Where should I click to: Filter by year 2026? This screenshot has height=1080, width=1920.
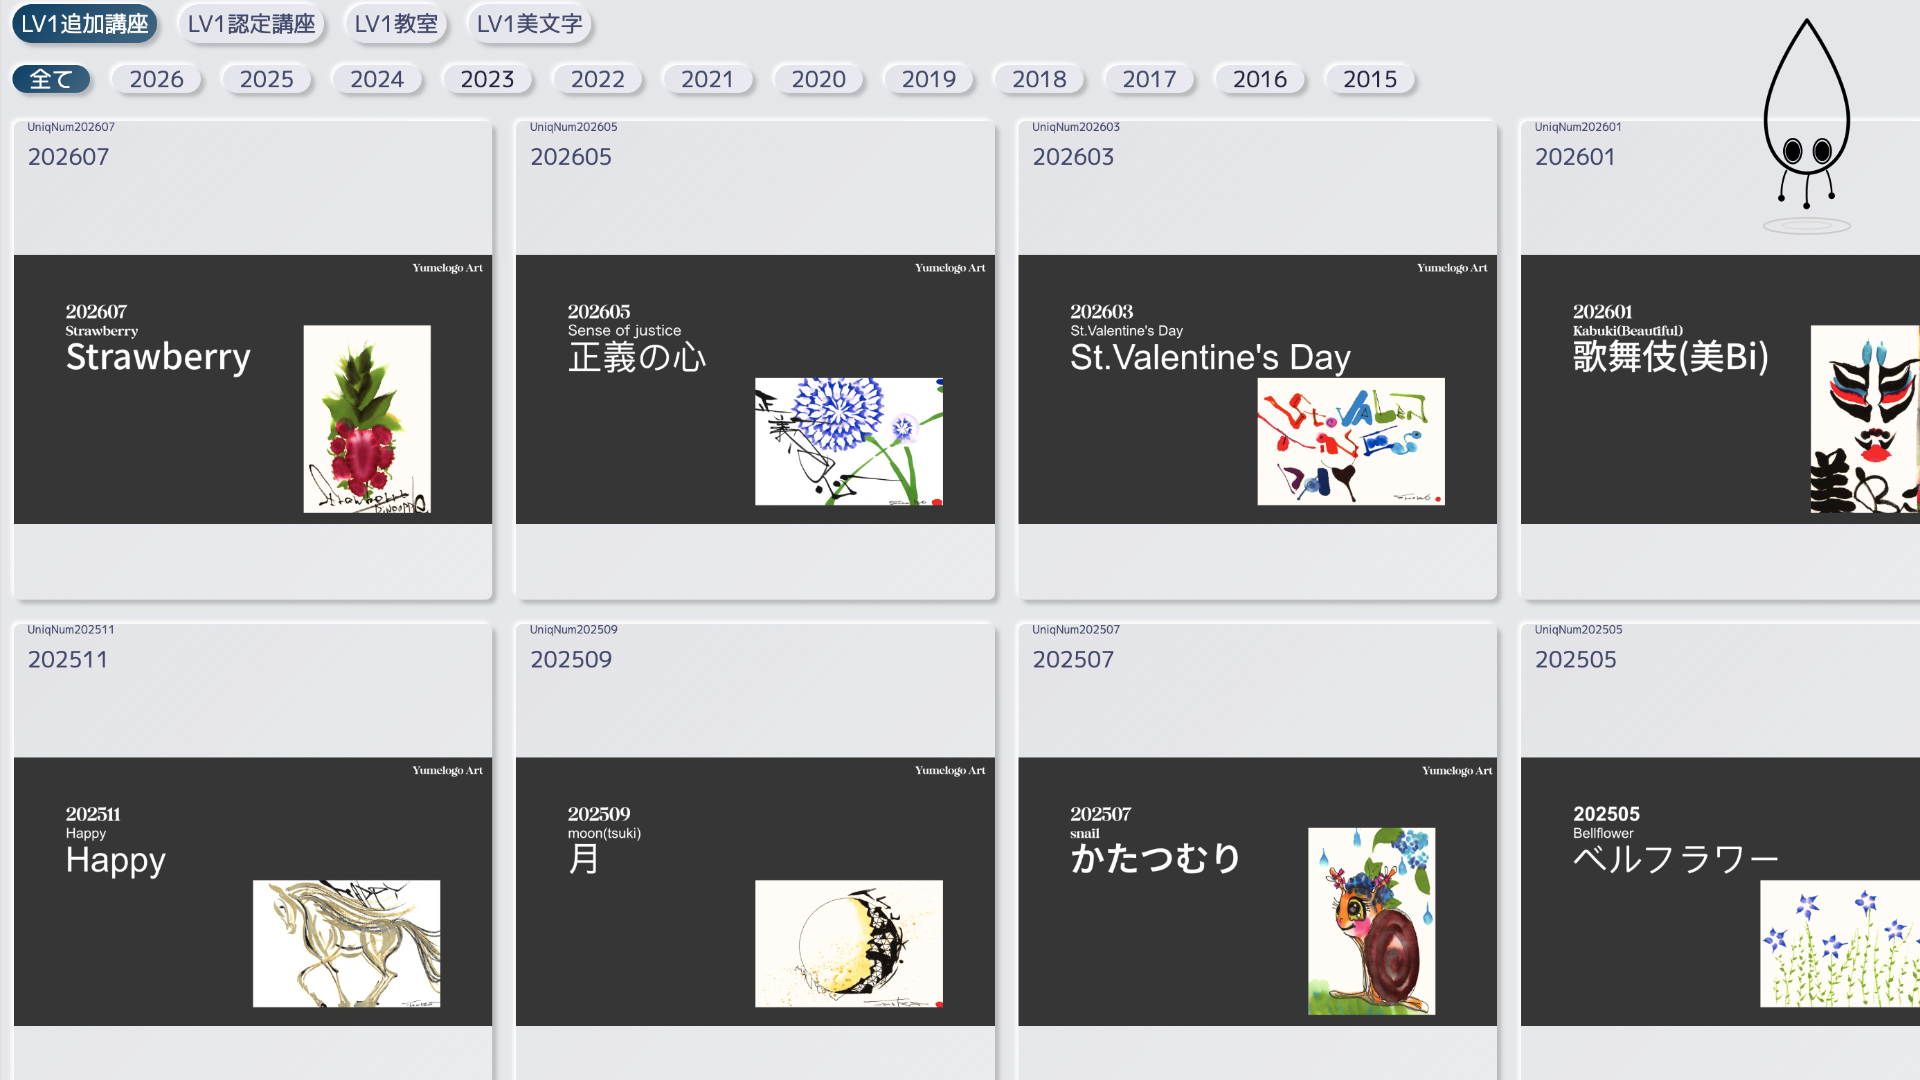[156, 79]
